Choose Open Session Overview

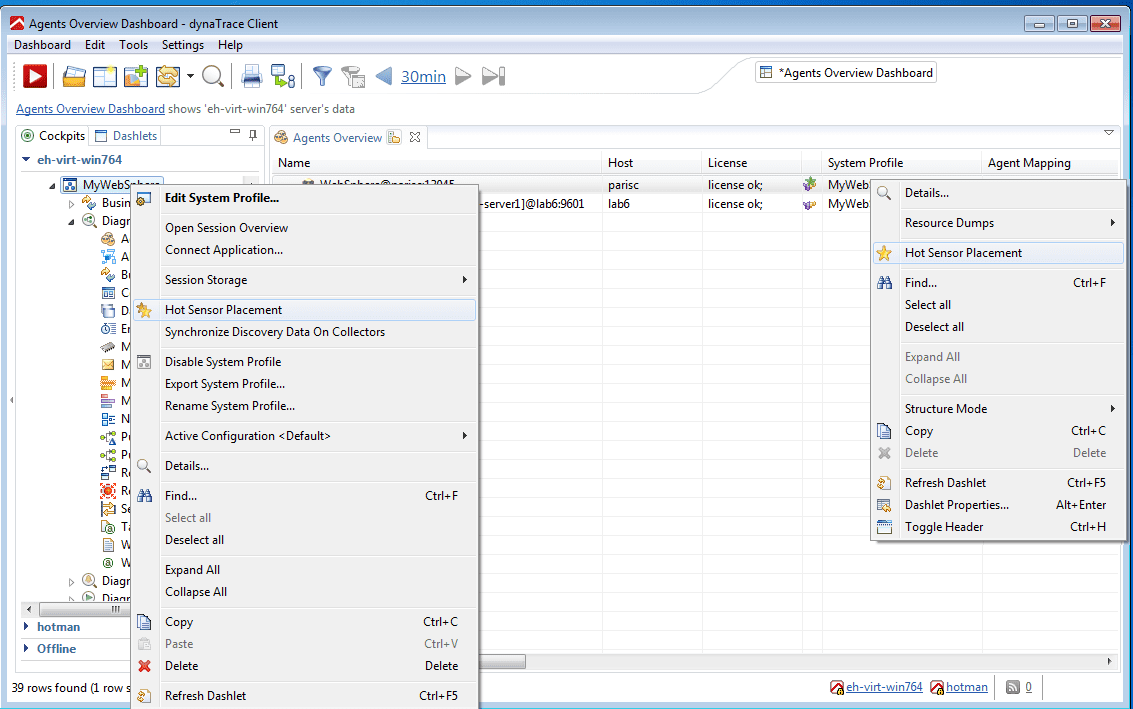[304, 228]
